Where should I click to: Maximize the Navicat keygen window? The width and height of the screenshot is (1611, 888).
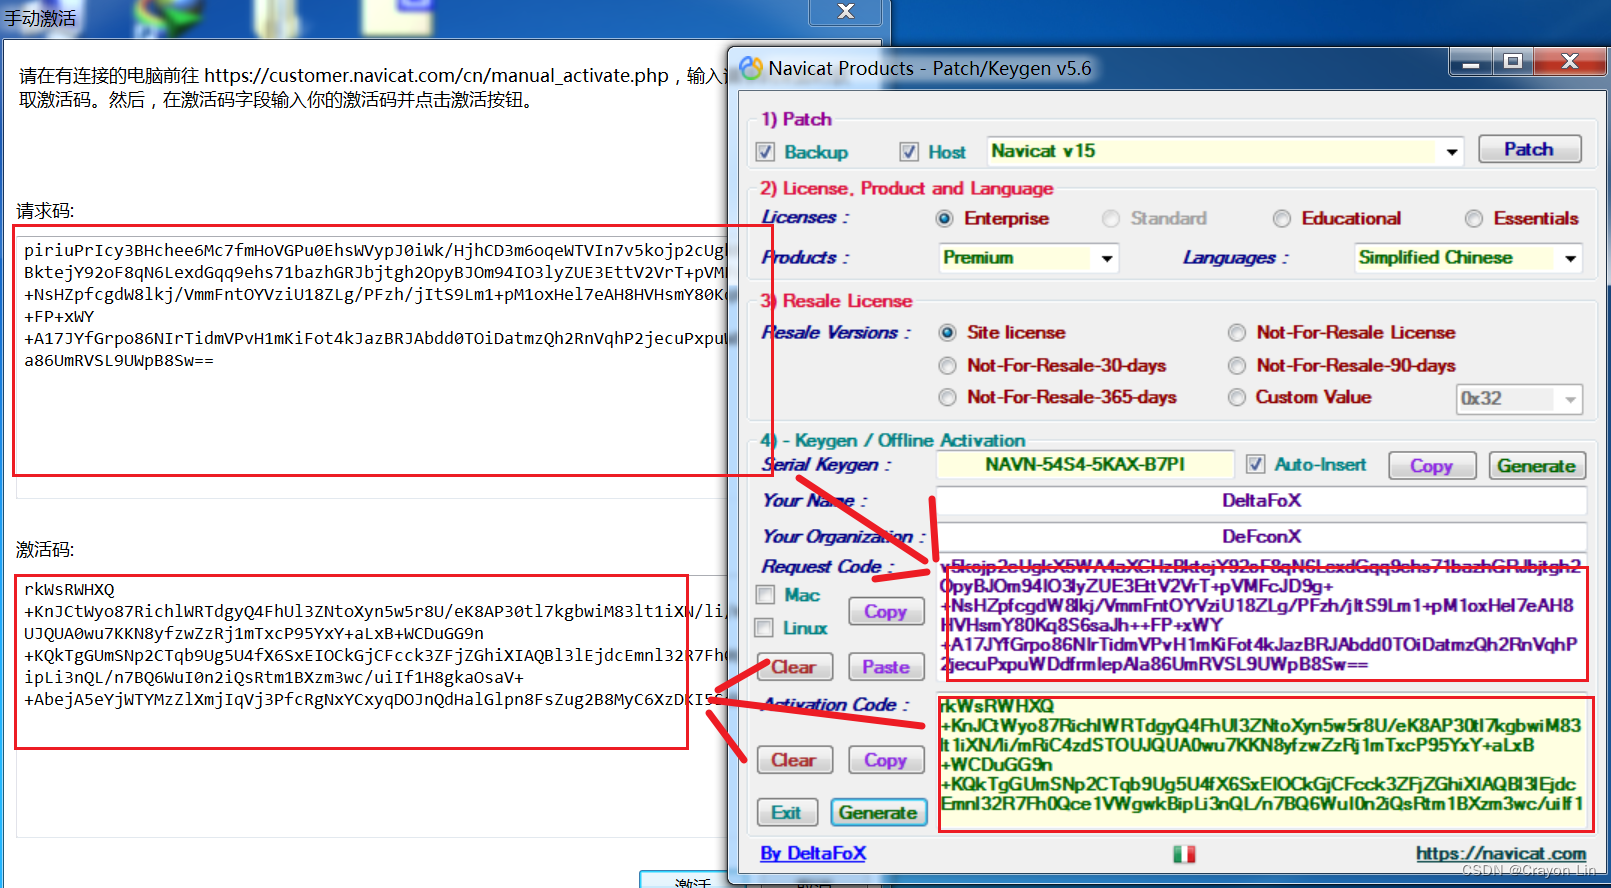tap(1513, 62)
